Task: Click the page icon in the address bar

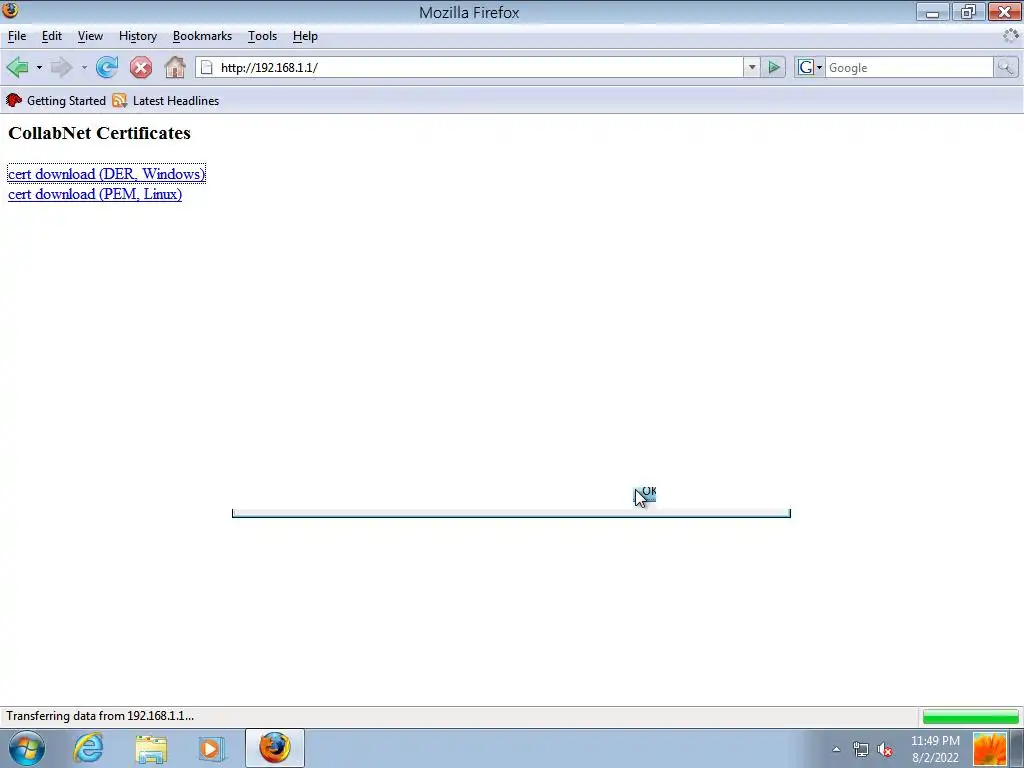Action: pos(206,67)
